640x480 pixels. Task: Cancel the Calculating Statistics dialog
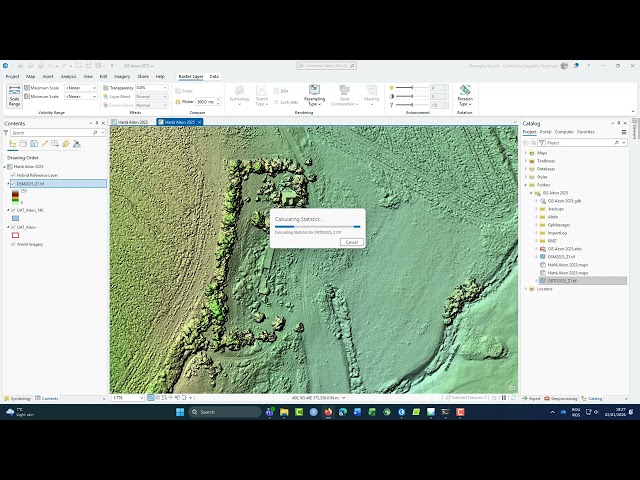pos(351,242)
